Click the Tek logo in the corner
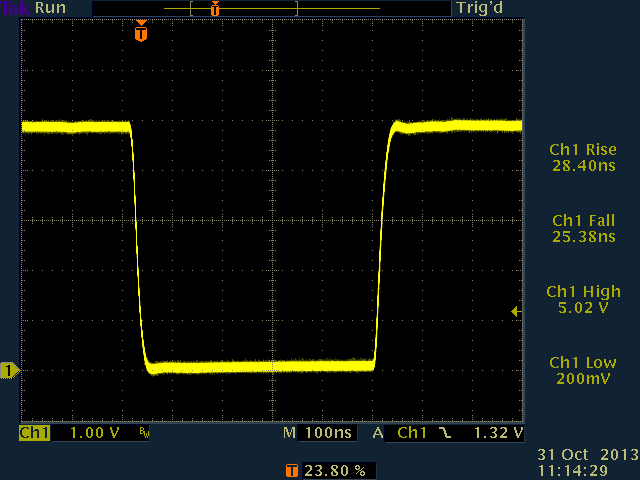The width and height of the screenshot is (640, 480). coord(16,8)
